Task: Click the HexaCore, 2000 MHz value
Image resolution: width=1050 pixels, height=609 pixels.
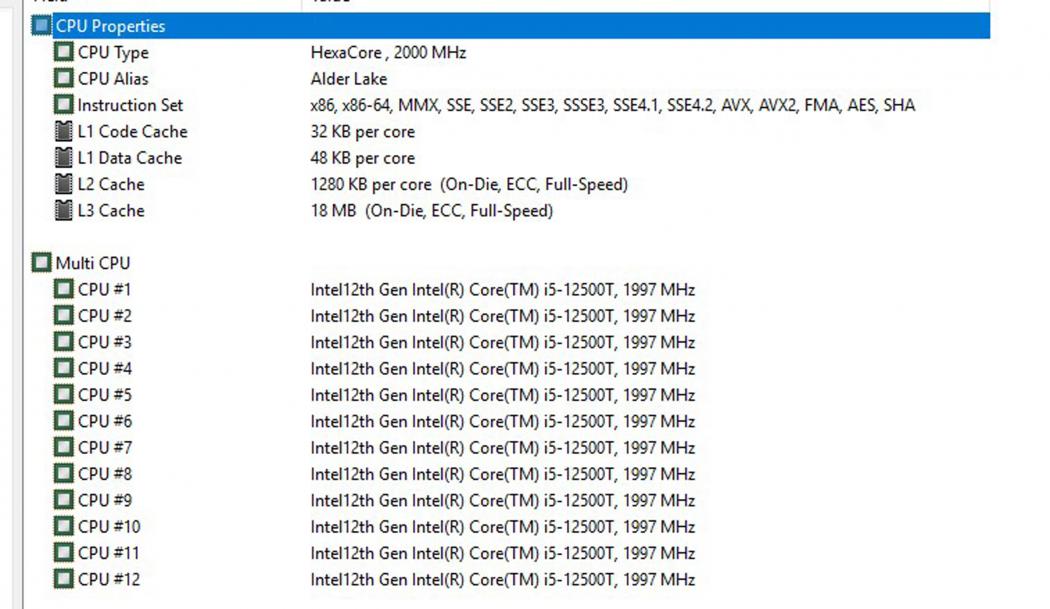Action: pyautogui.click(x=388, y=52)
